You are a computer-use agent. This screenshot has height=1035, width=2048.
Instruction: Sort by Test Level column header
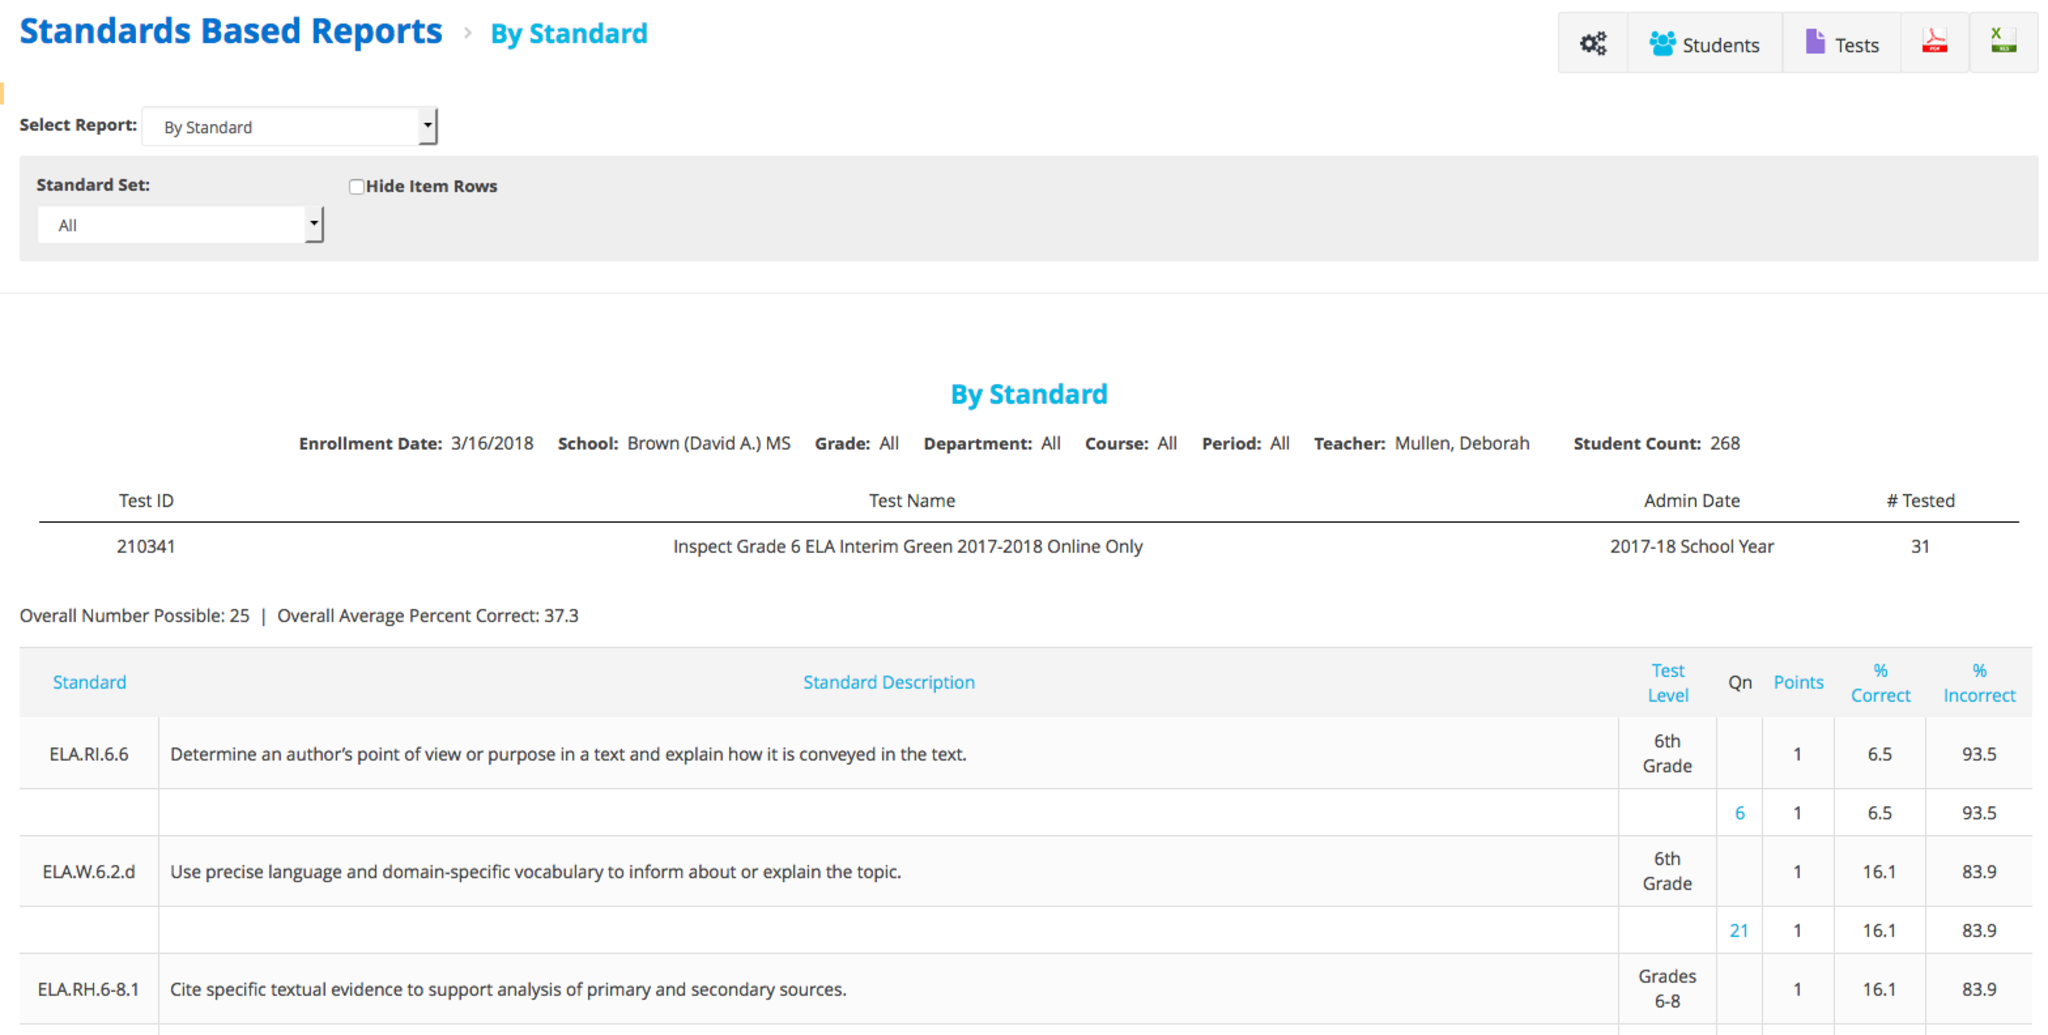pyautogui.click(x=1667, y=682)
